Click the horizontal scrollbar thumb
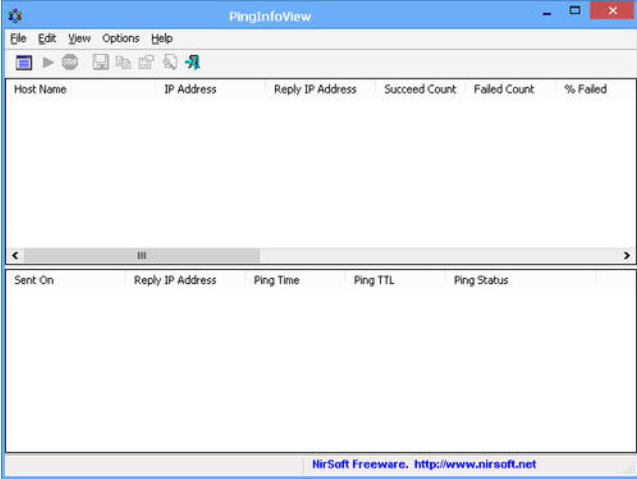Screen dimensions: 637x479 pos(142,256)
